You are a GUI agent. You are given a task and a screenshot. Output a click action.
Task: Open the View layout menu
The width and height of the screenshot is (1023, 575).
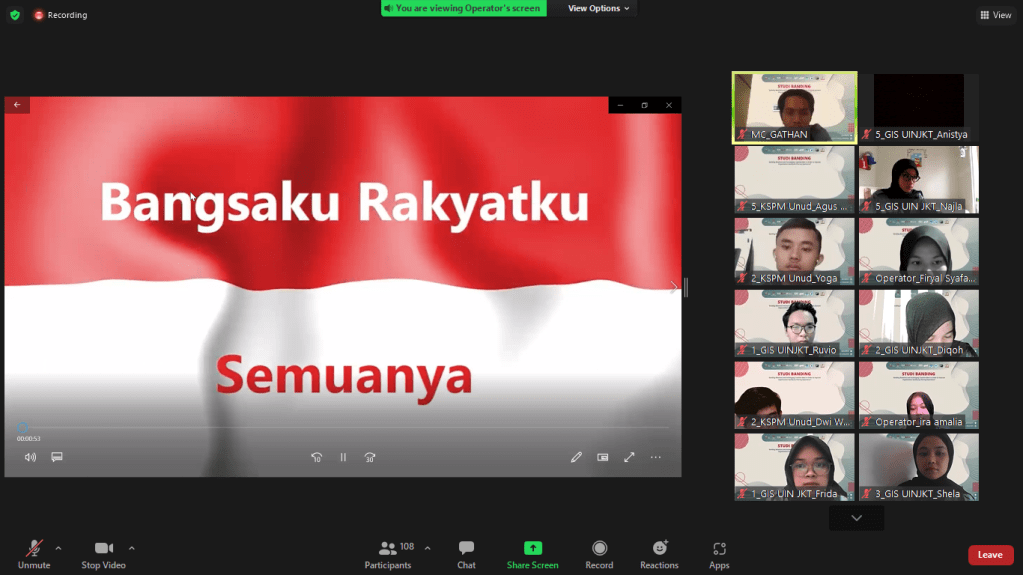point(995,15)
